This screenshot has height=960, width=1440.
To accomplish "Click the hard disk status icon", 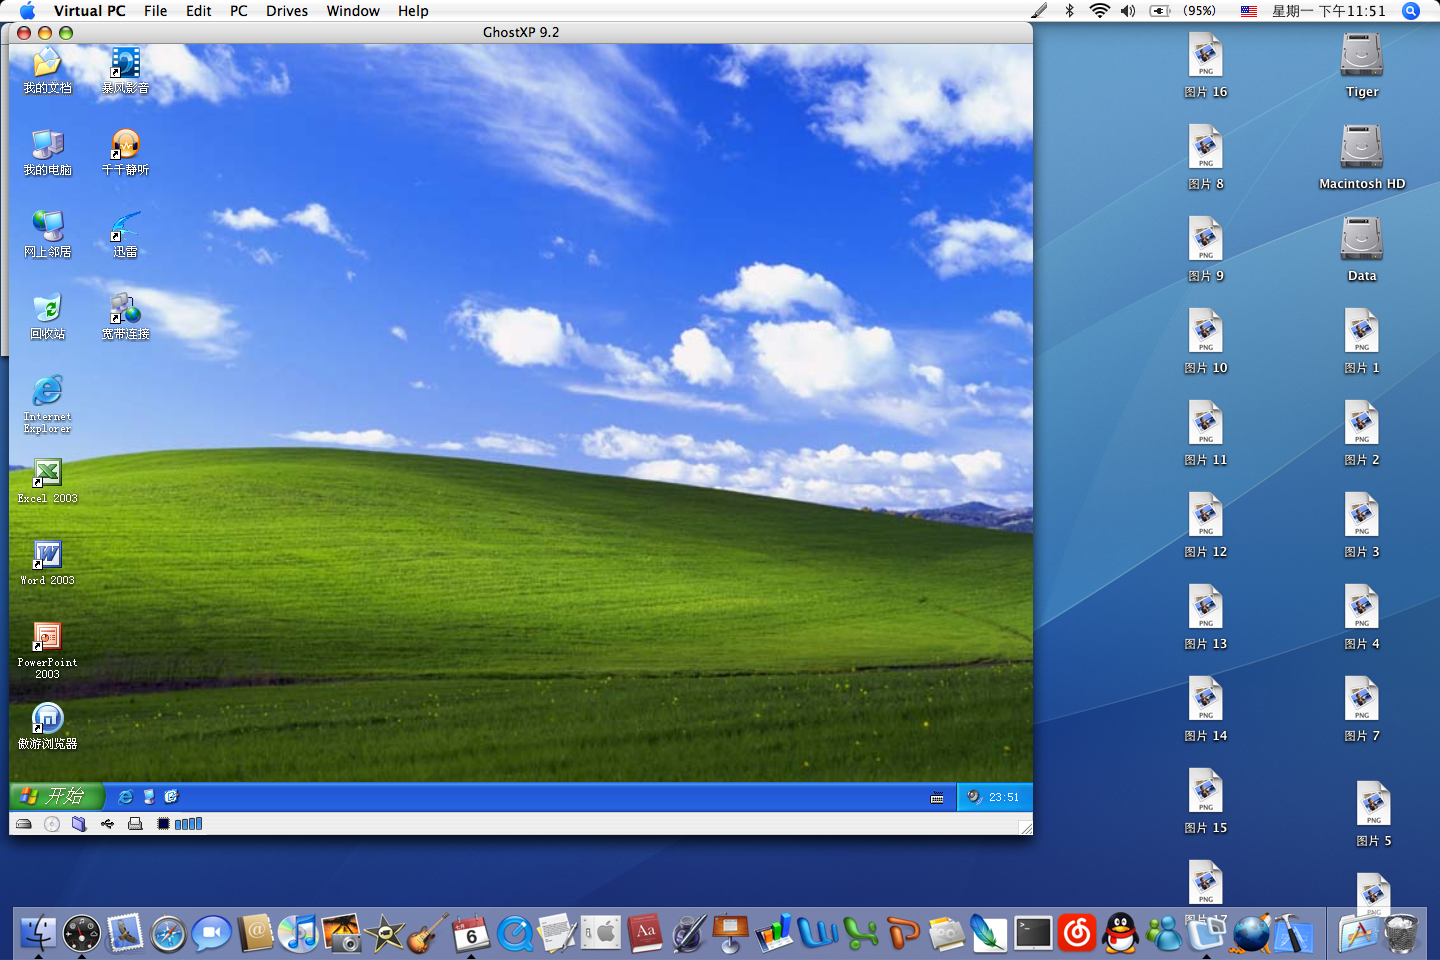I will click(24, 824).
